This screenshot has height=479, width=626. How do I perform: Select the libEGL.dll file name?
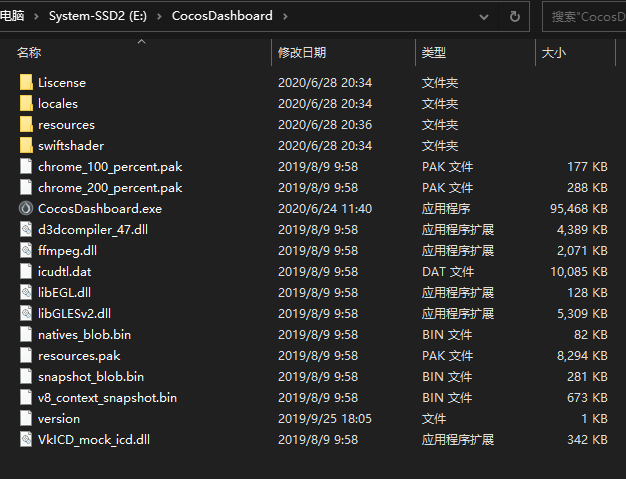(x=64, y=293)
